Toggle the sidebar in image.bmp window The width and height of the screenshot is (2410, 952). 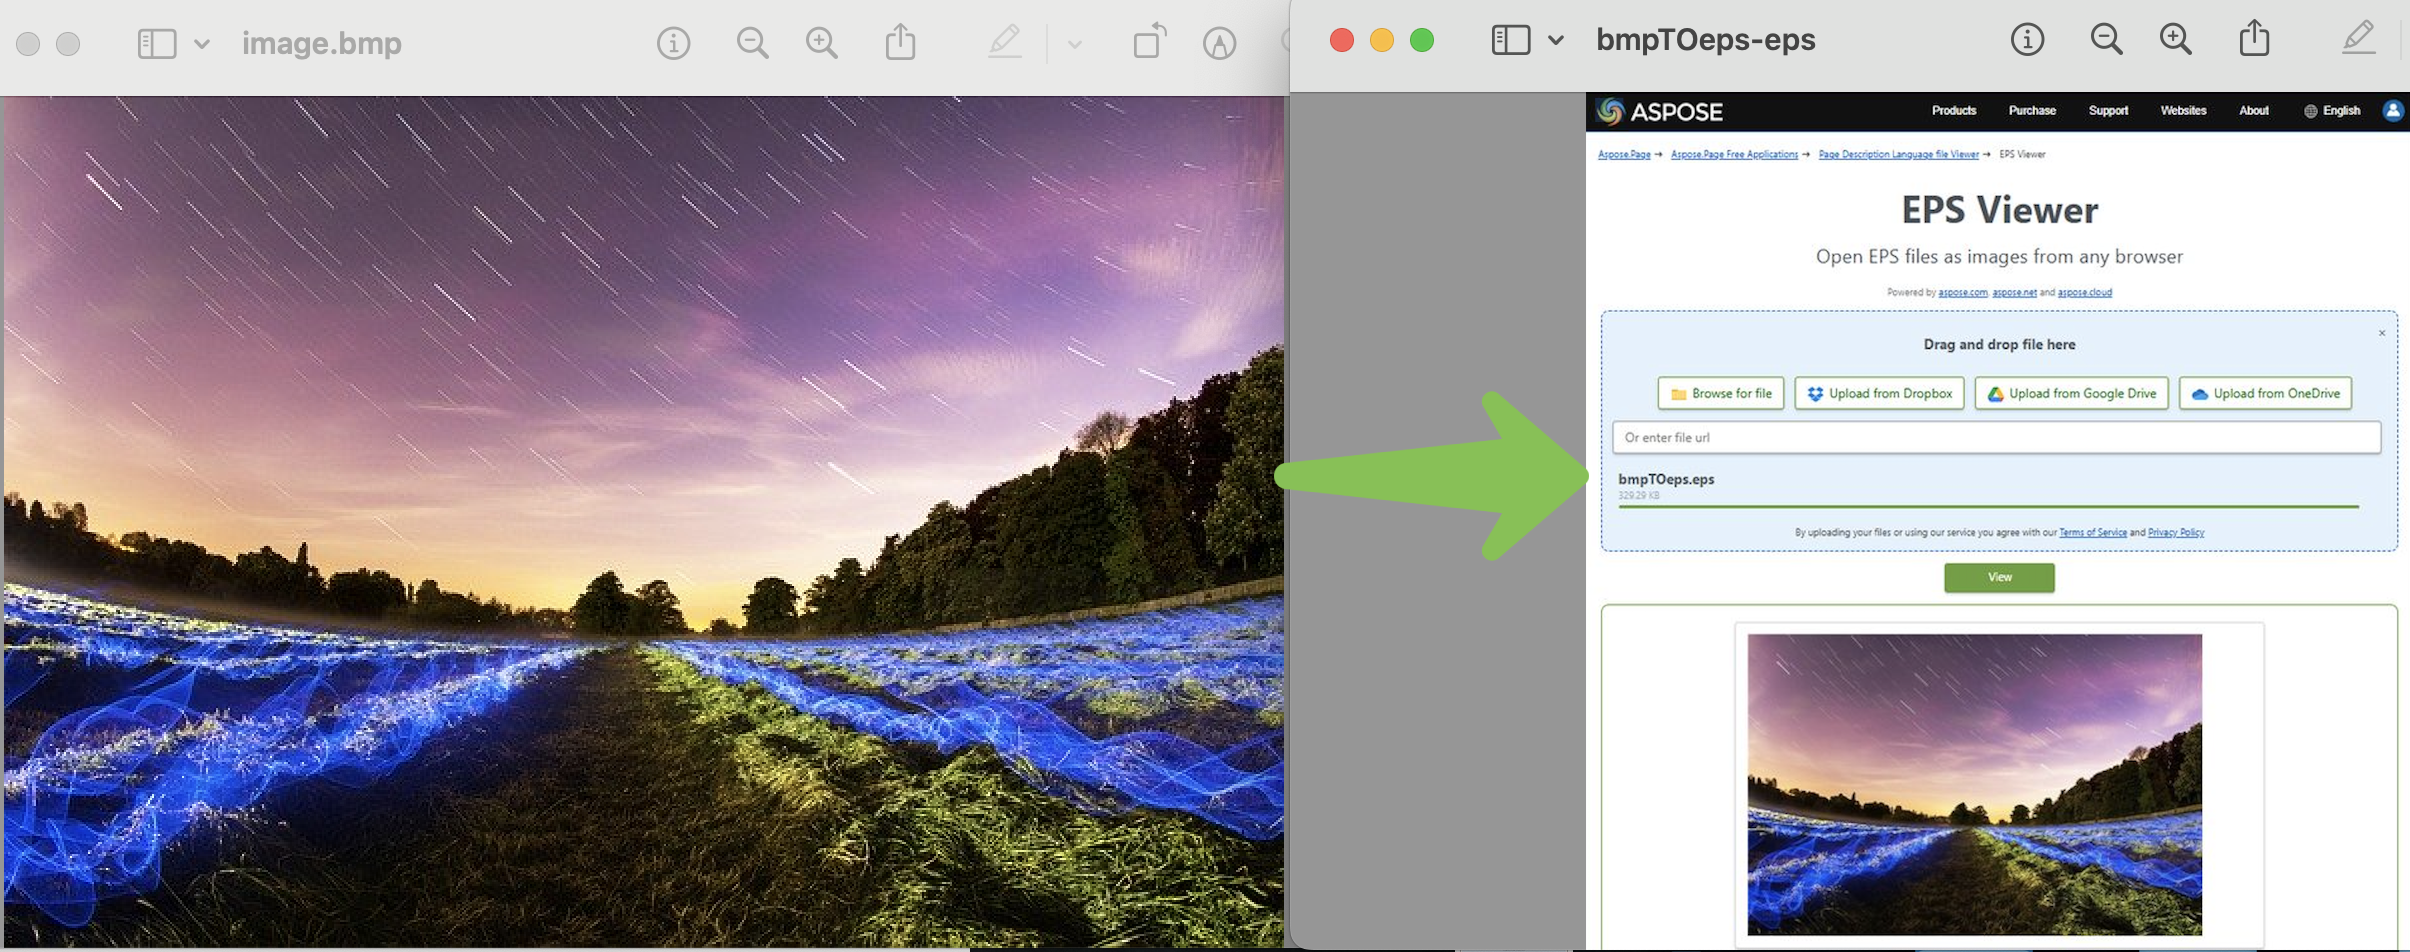[x=157, y=43]
